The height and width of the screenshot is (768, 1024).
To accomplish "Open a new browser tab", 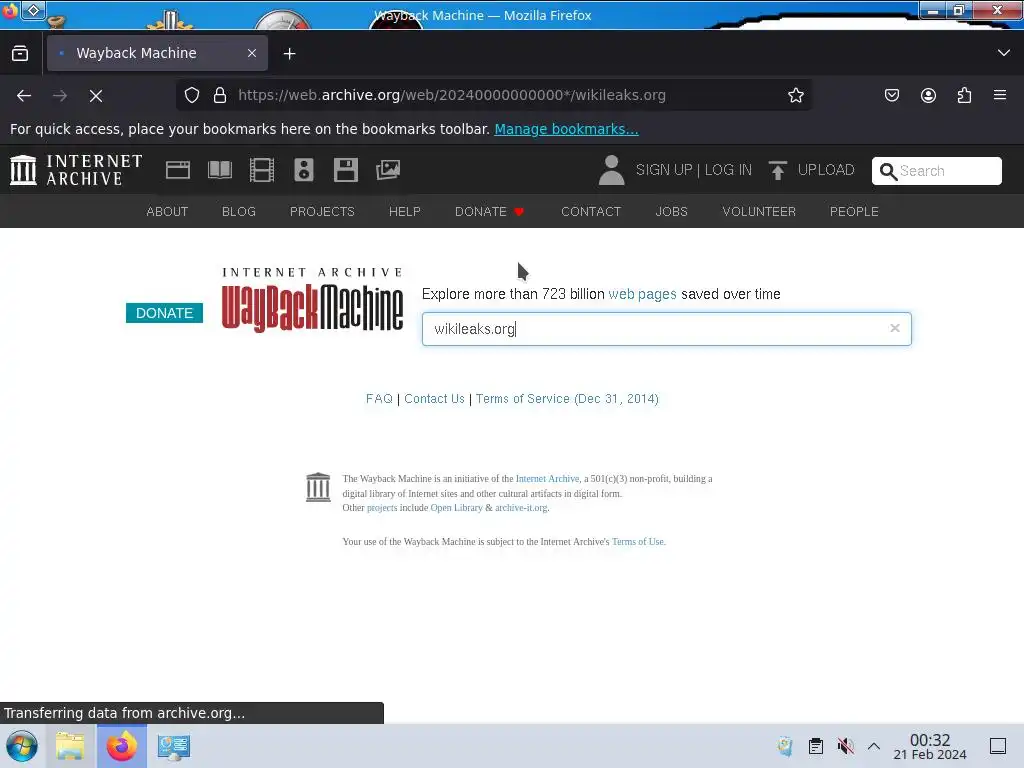I will [x=289, y=54].
